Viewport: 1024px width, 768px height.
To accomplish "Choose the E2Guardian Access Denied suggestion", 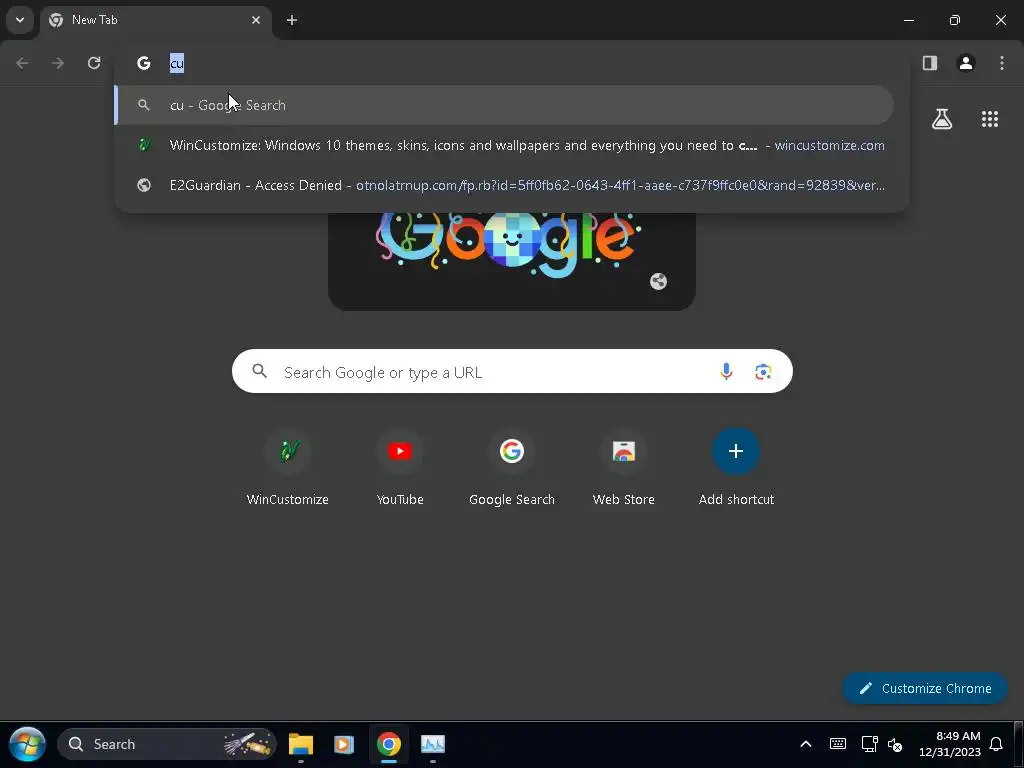I will tap(504, 185).
